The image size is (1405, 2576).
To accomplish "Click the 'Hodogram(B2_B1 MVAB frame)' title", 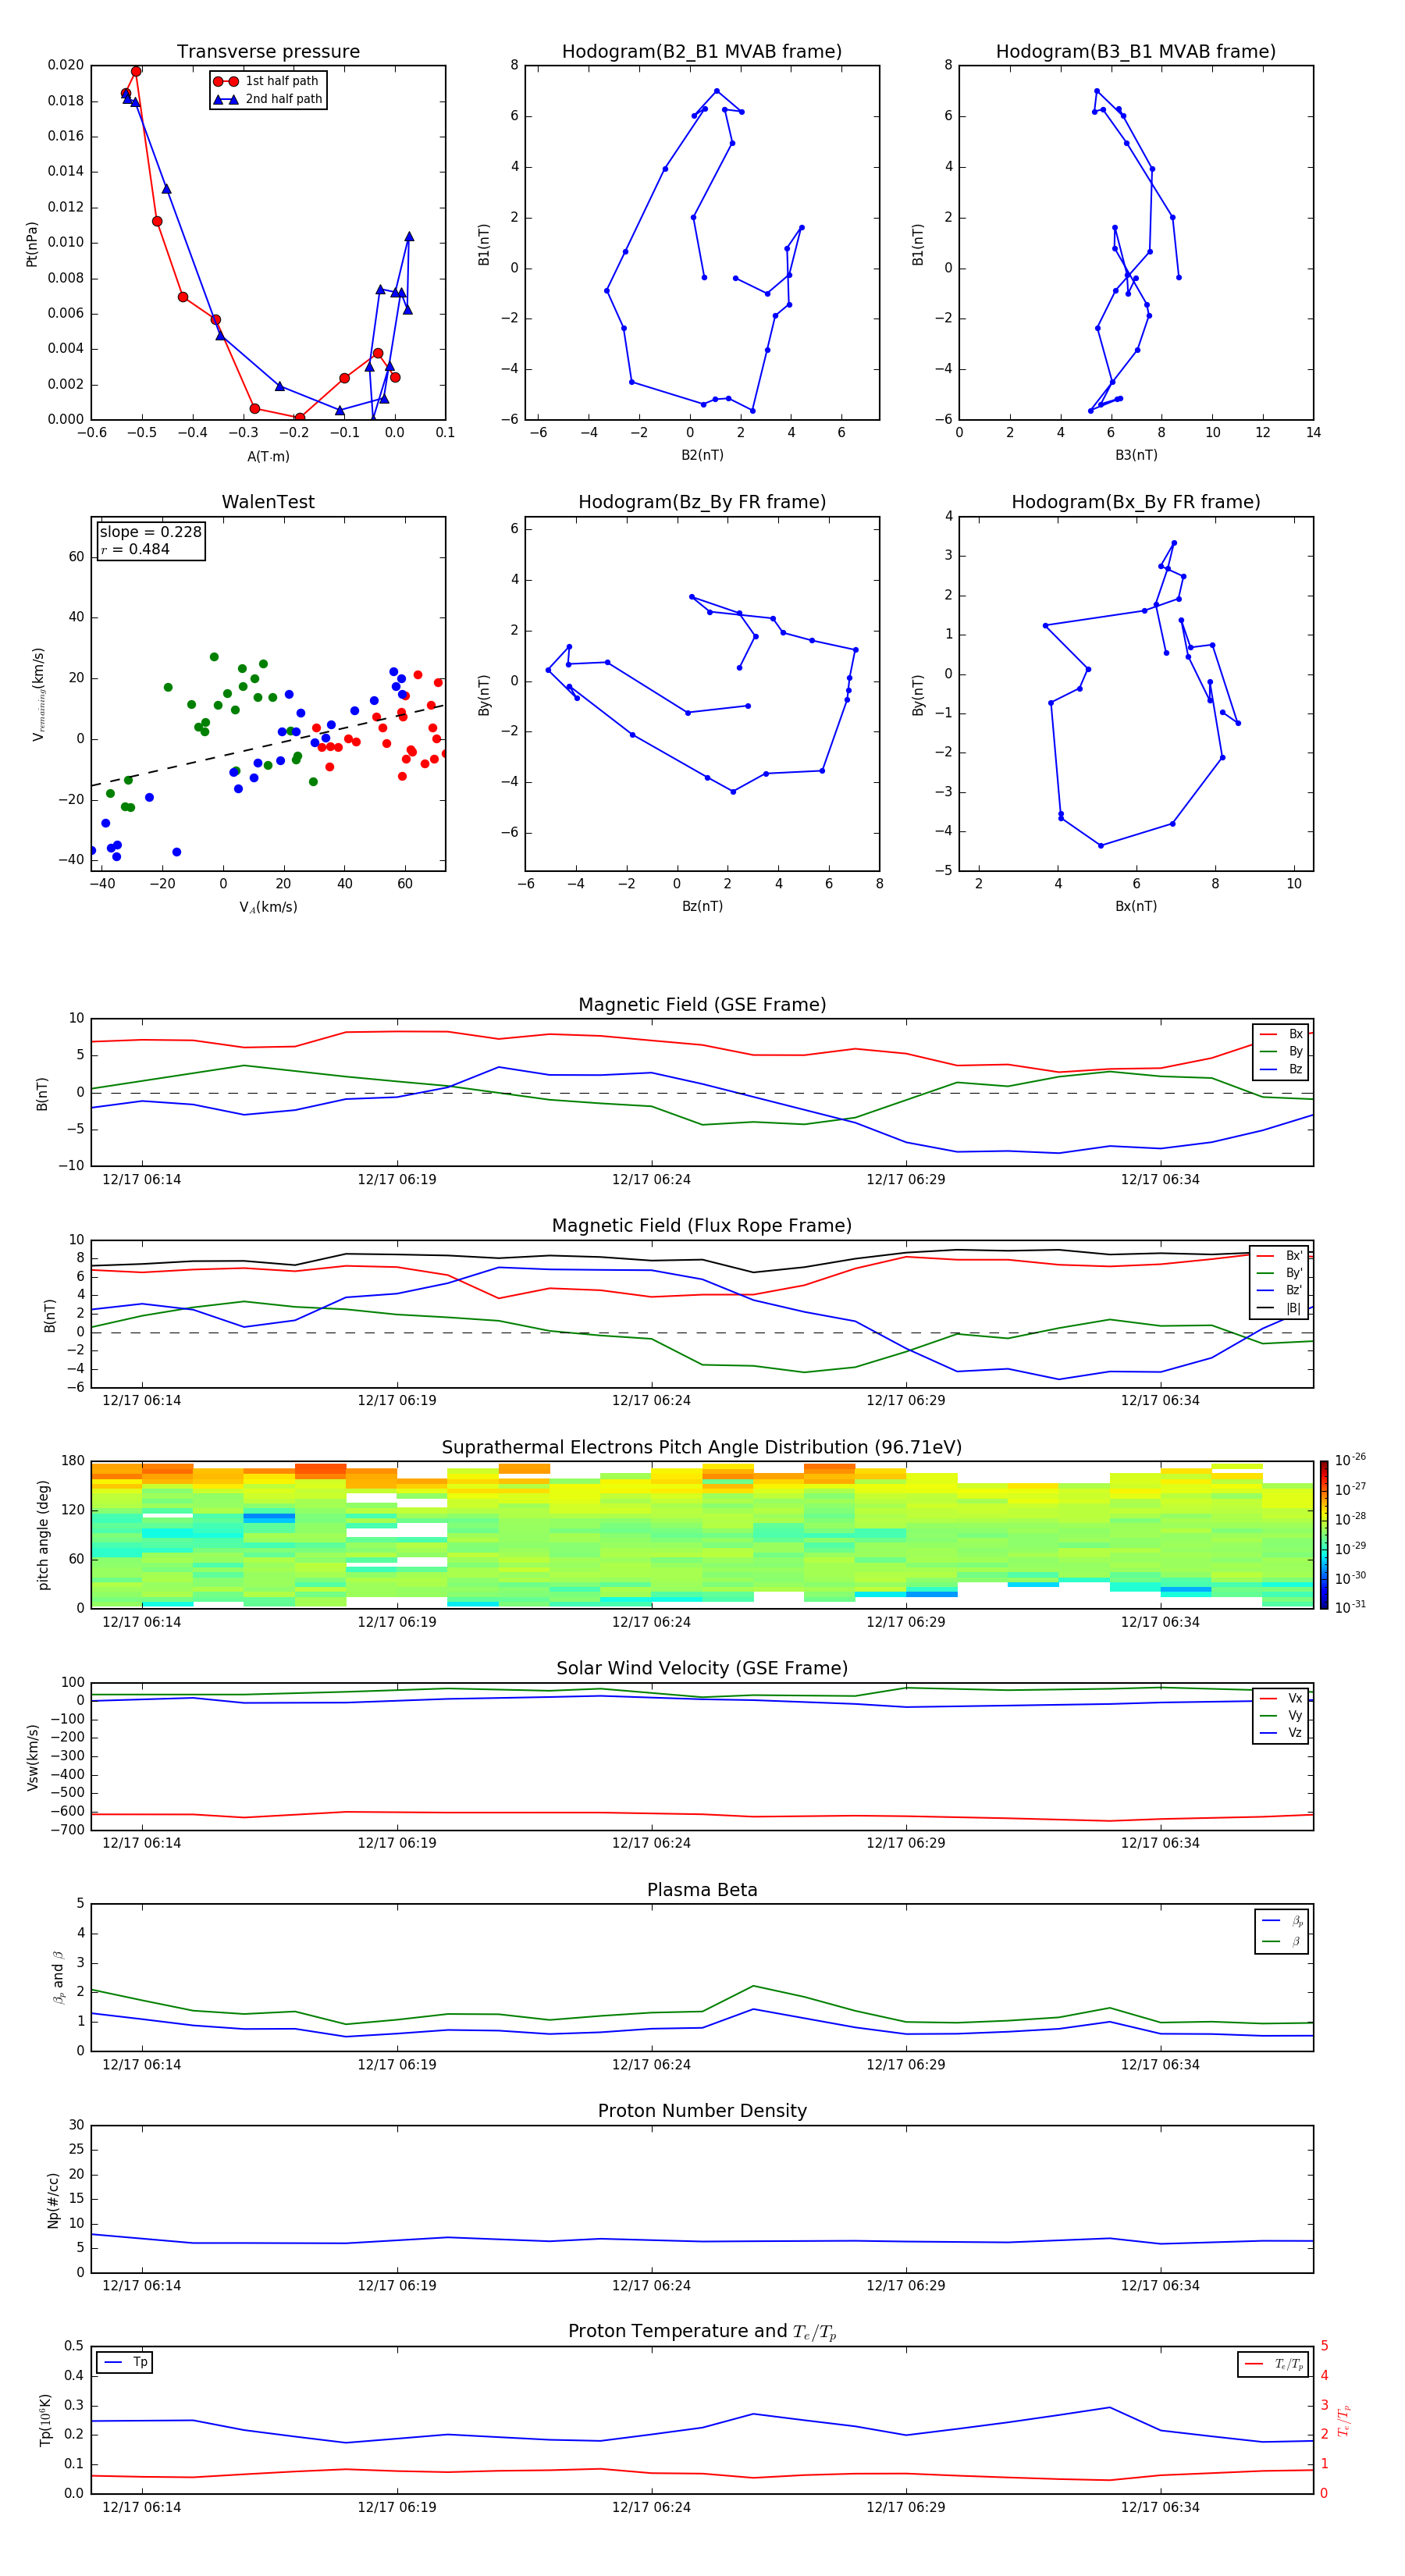I will (702, 52).
